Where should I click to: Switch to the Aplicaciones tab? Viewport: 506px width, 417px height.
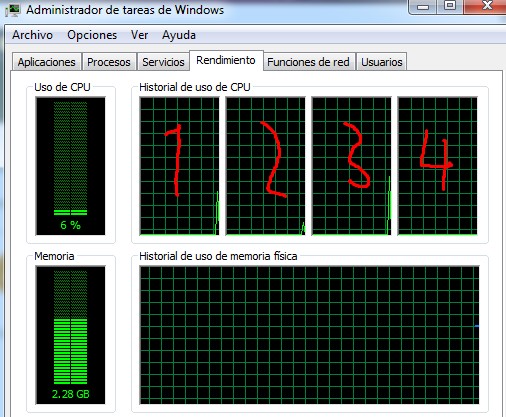(46, 62)
